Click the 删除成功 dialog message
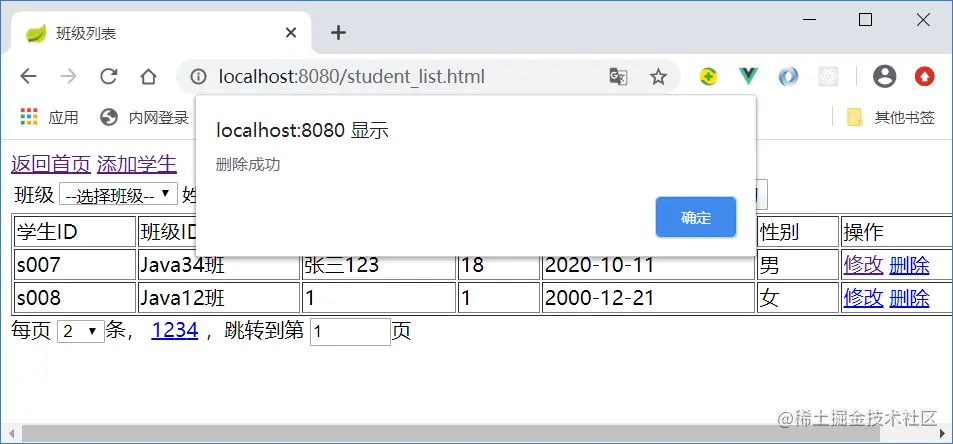 click(x=248, y=164)
